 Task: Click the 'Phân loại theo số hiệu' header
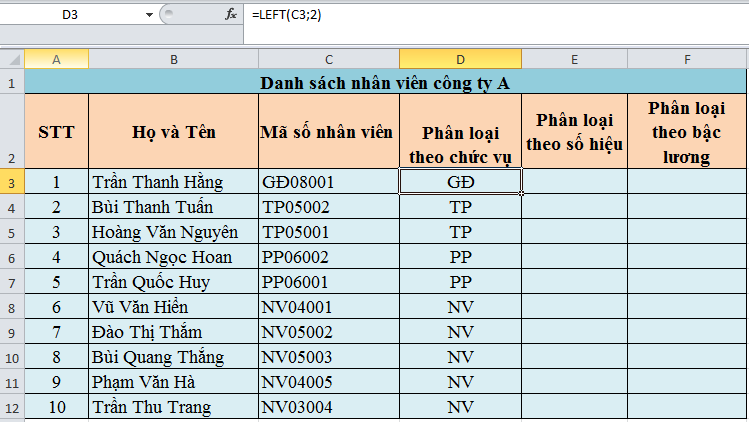(x=574, y=131)
